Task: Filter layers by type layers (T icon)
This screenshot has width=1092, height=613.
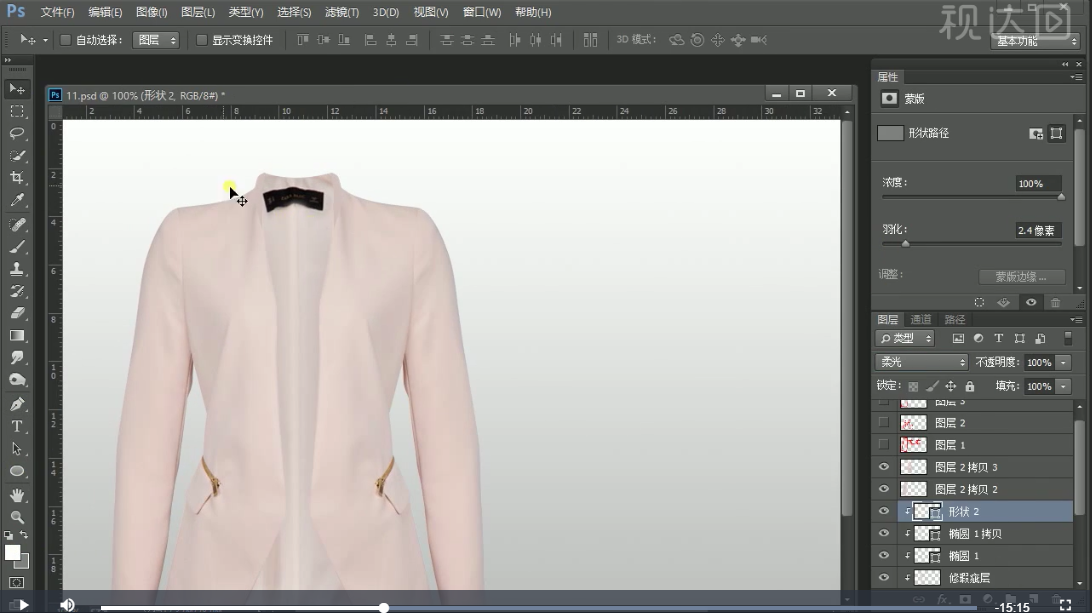Action: 999,339
